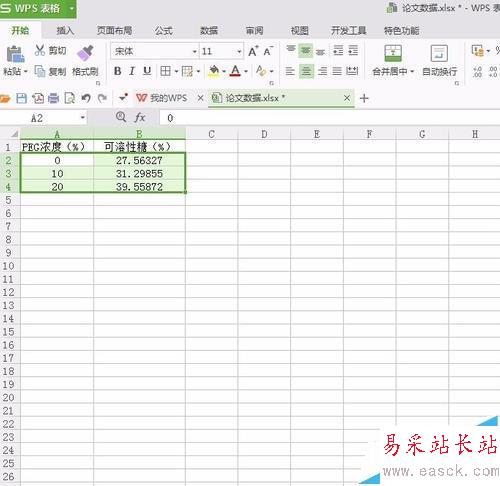The image size is (500, 486).
Task: Toggle italic formatting
Action: [x=132, y=71]
